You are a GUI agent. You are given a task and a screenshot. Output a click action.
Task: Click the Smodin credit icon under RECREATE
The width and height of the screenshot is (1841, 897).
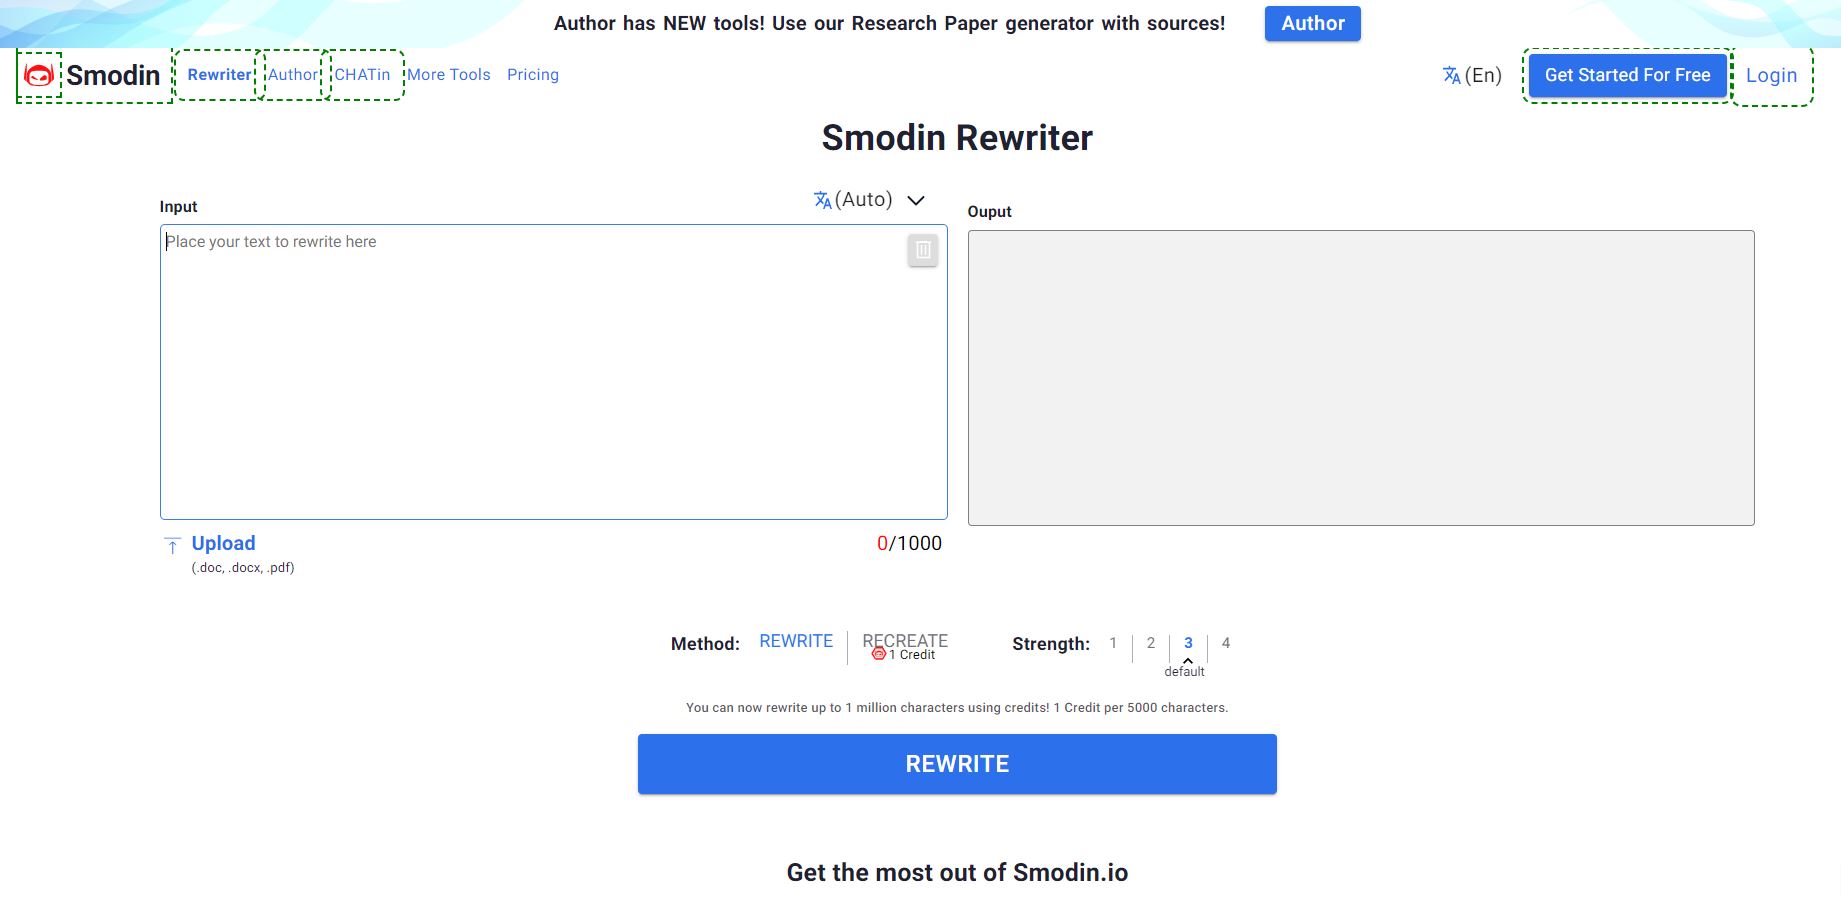click(x=878, y=655)
